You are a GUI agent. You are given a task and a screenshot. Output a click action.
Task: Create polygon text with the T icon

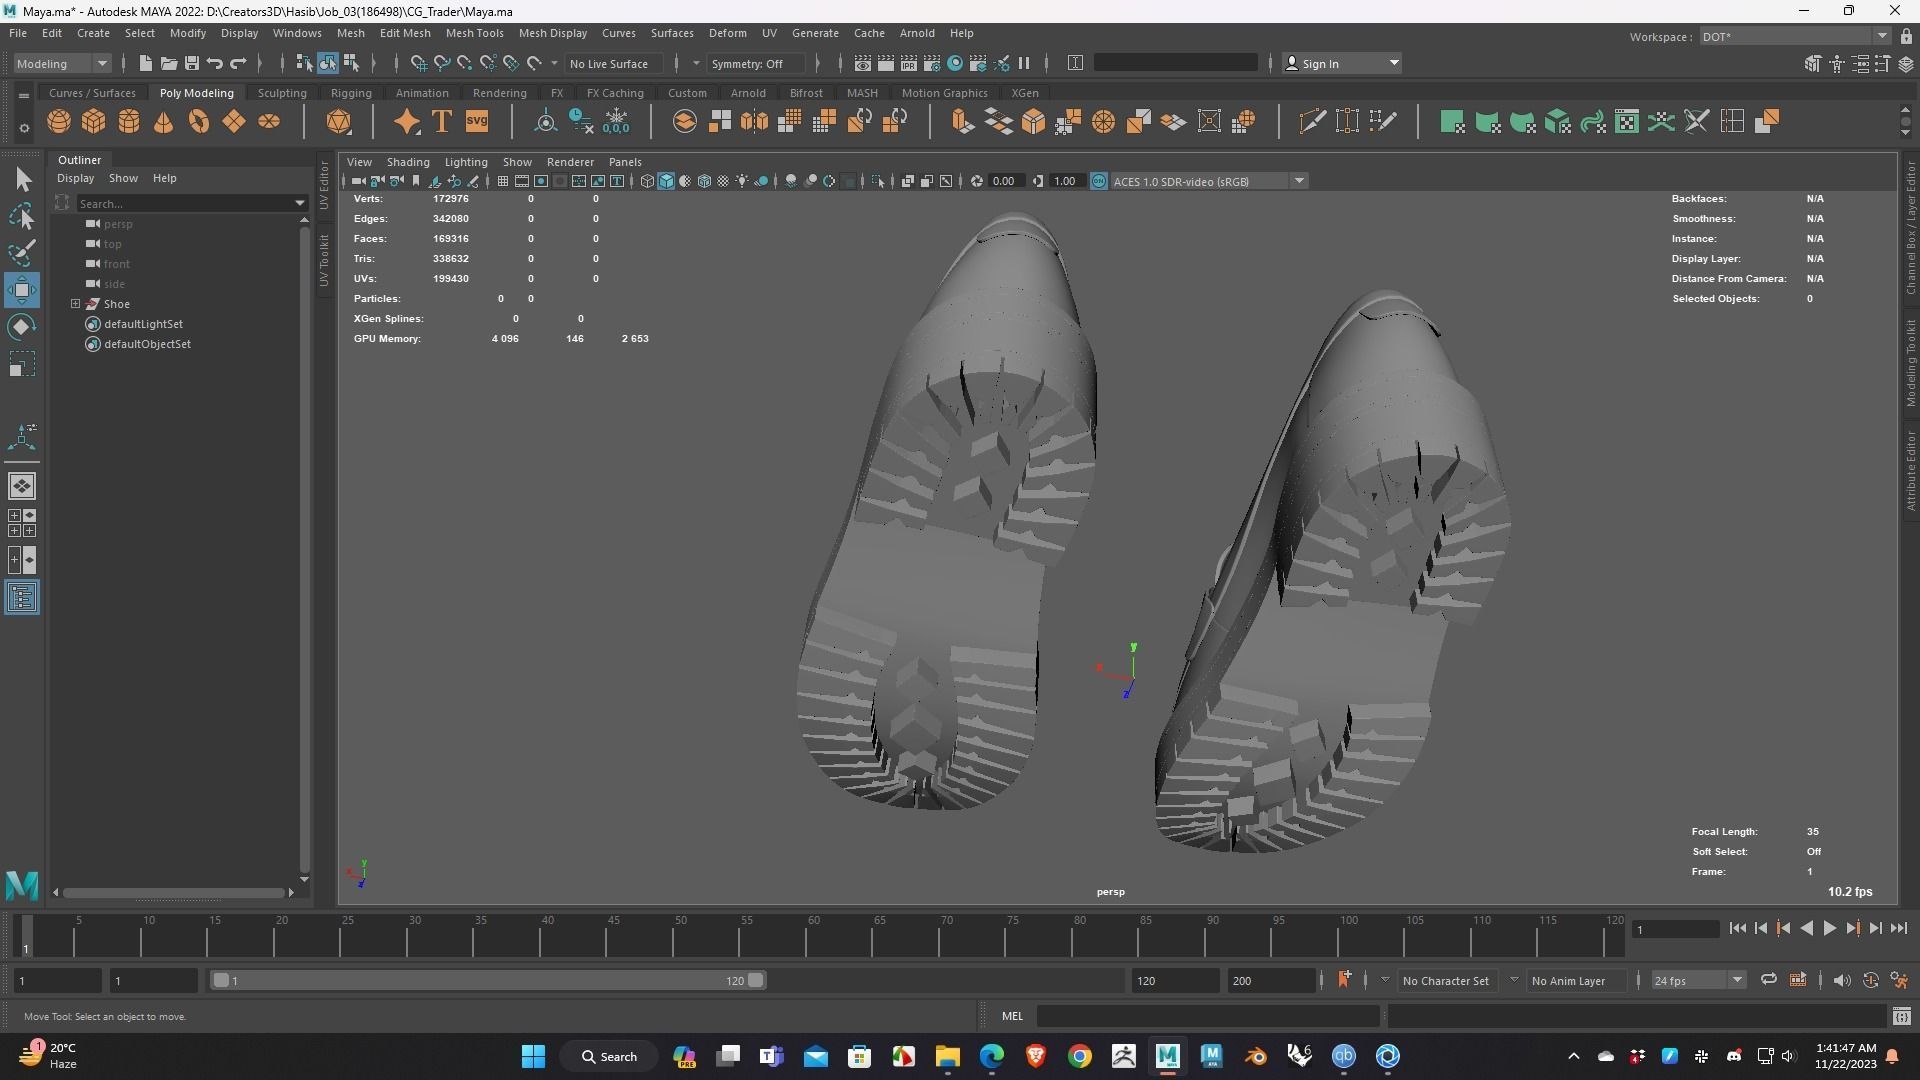[441, 122]
